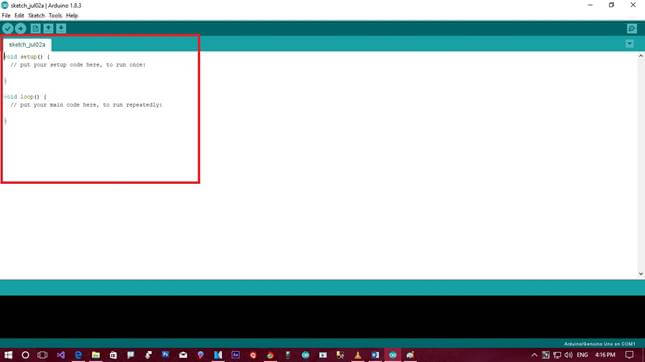Open the Tools menu
This screenshot has width=645, height=362.
pos(55,16)
